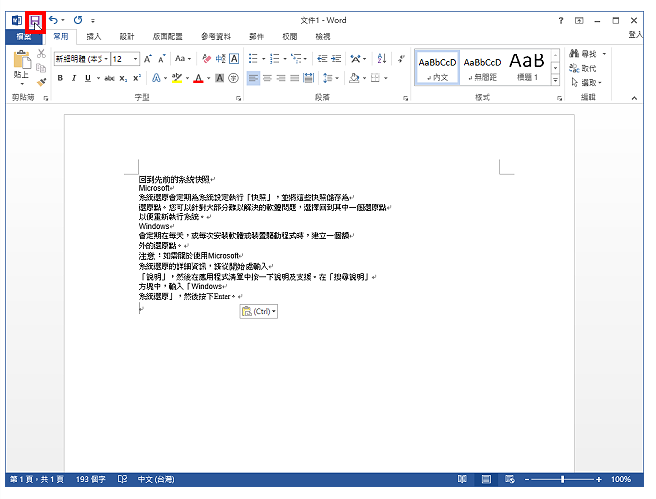Increase font size with grow font icon
The width and height of the screenshot is (656, 499).
click(x=148, y=59)
